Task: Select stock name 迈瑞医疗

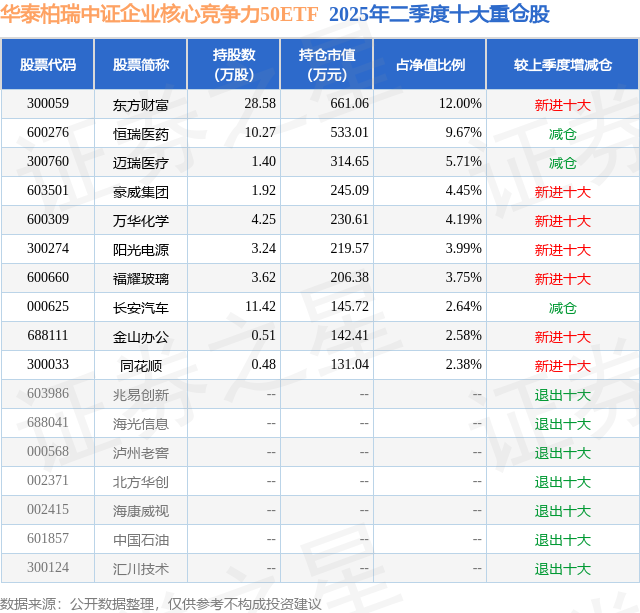Action: (141, 163)
